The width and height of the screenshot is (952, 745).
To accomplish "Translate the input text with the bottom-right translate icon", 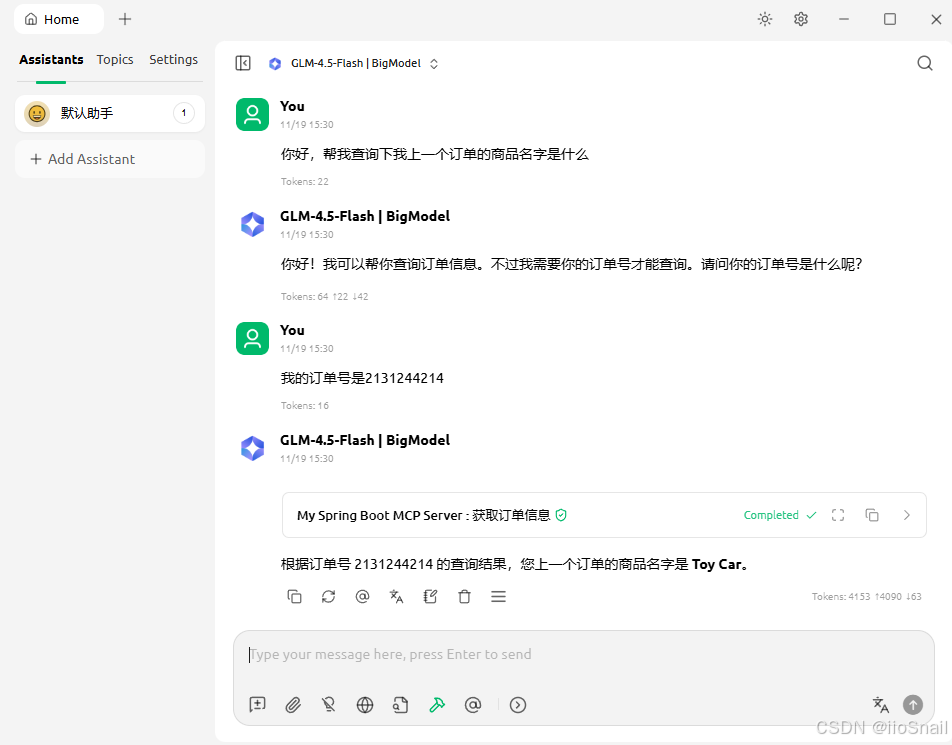I will (880, 704).
